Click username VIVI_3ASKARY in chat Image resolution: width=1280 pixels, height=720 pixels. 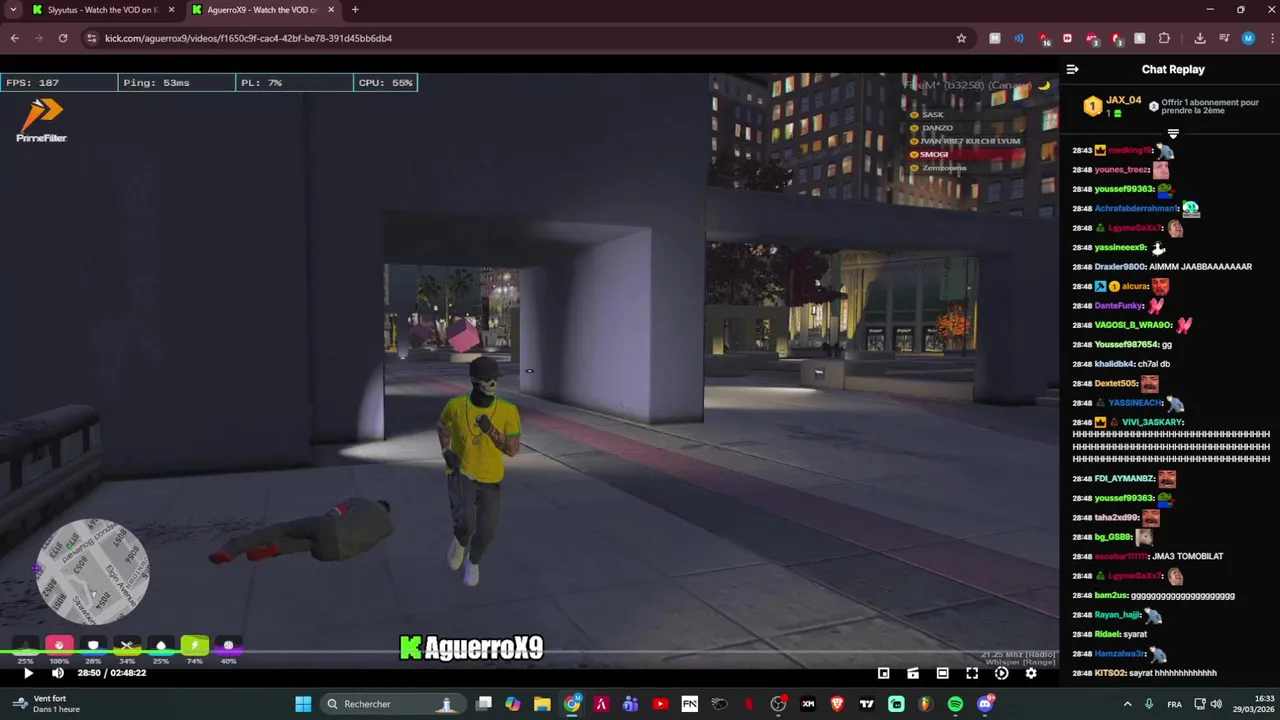(1153, 422)
